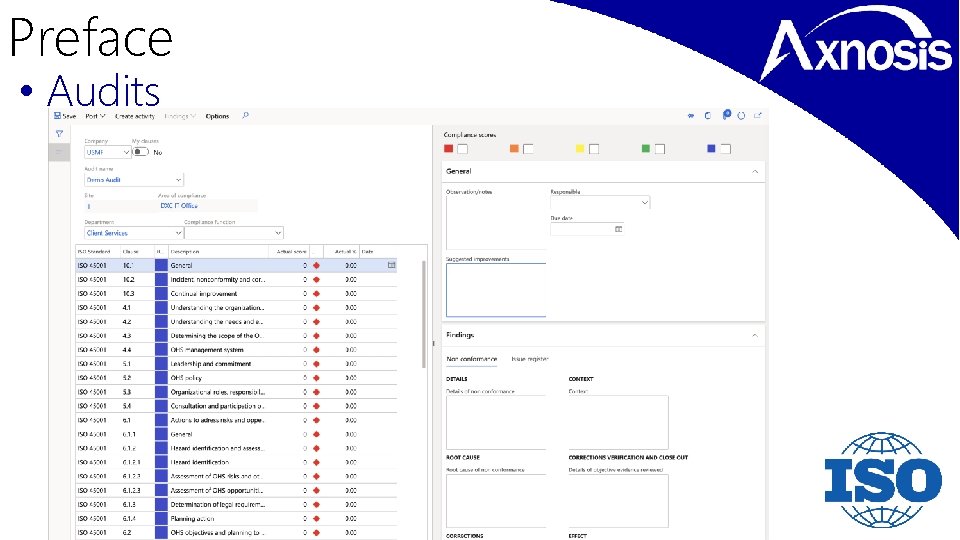Click blue status block in clause 6.1 row

coord(161,420)
